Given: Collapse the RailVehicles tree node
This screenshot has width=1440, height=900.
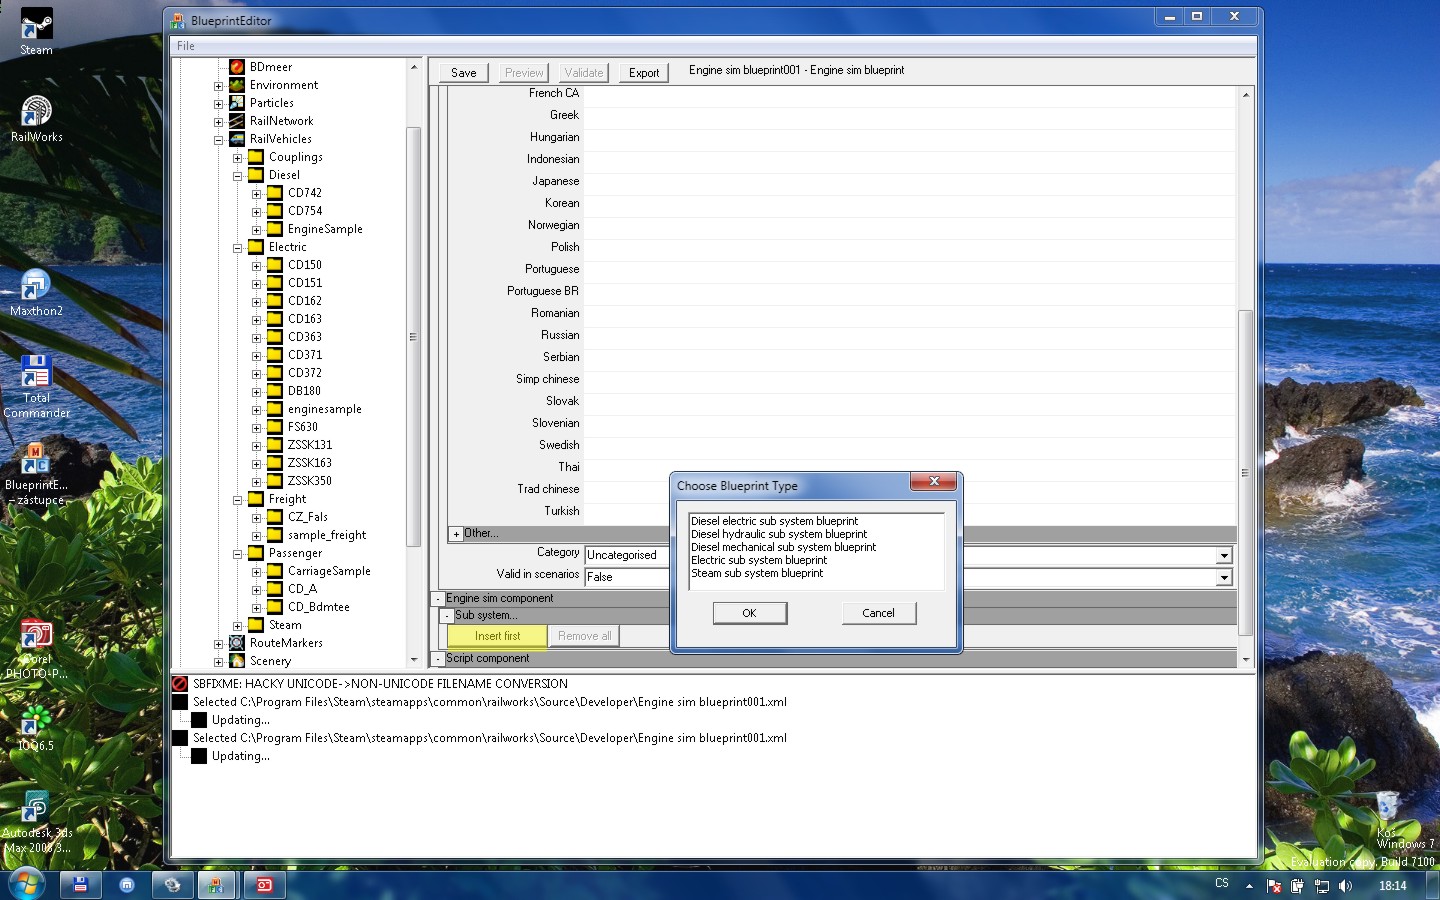Looking at the screenshot, I should [x=218, y=140].
